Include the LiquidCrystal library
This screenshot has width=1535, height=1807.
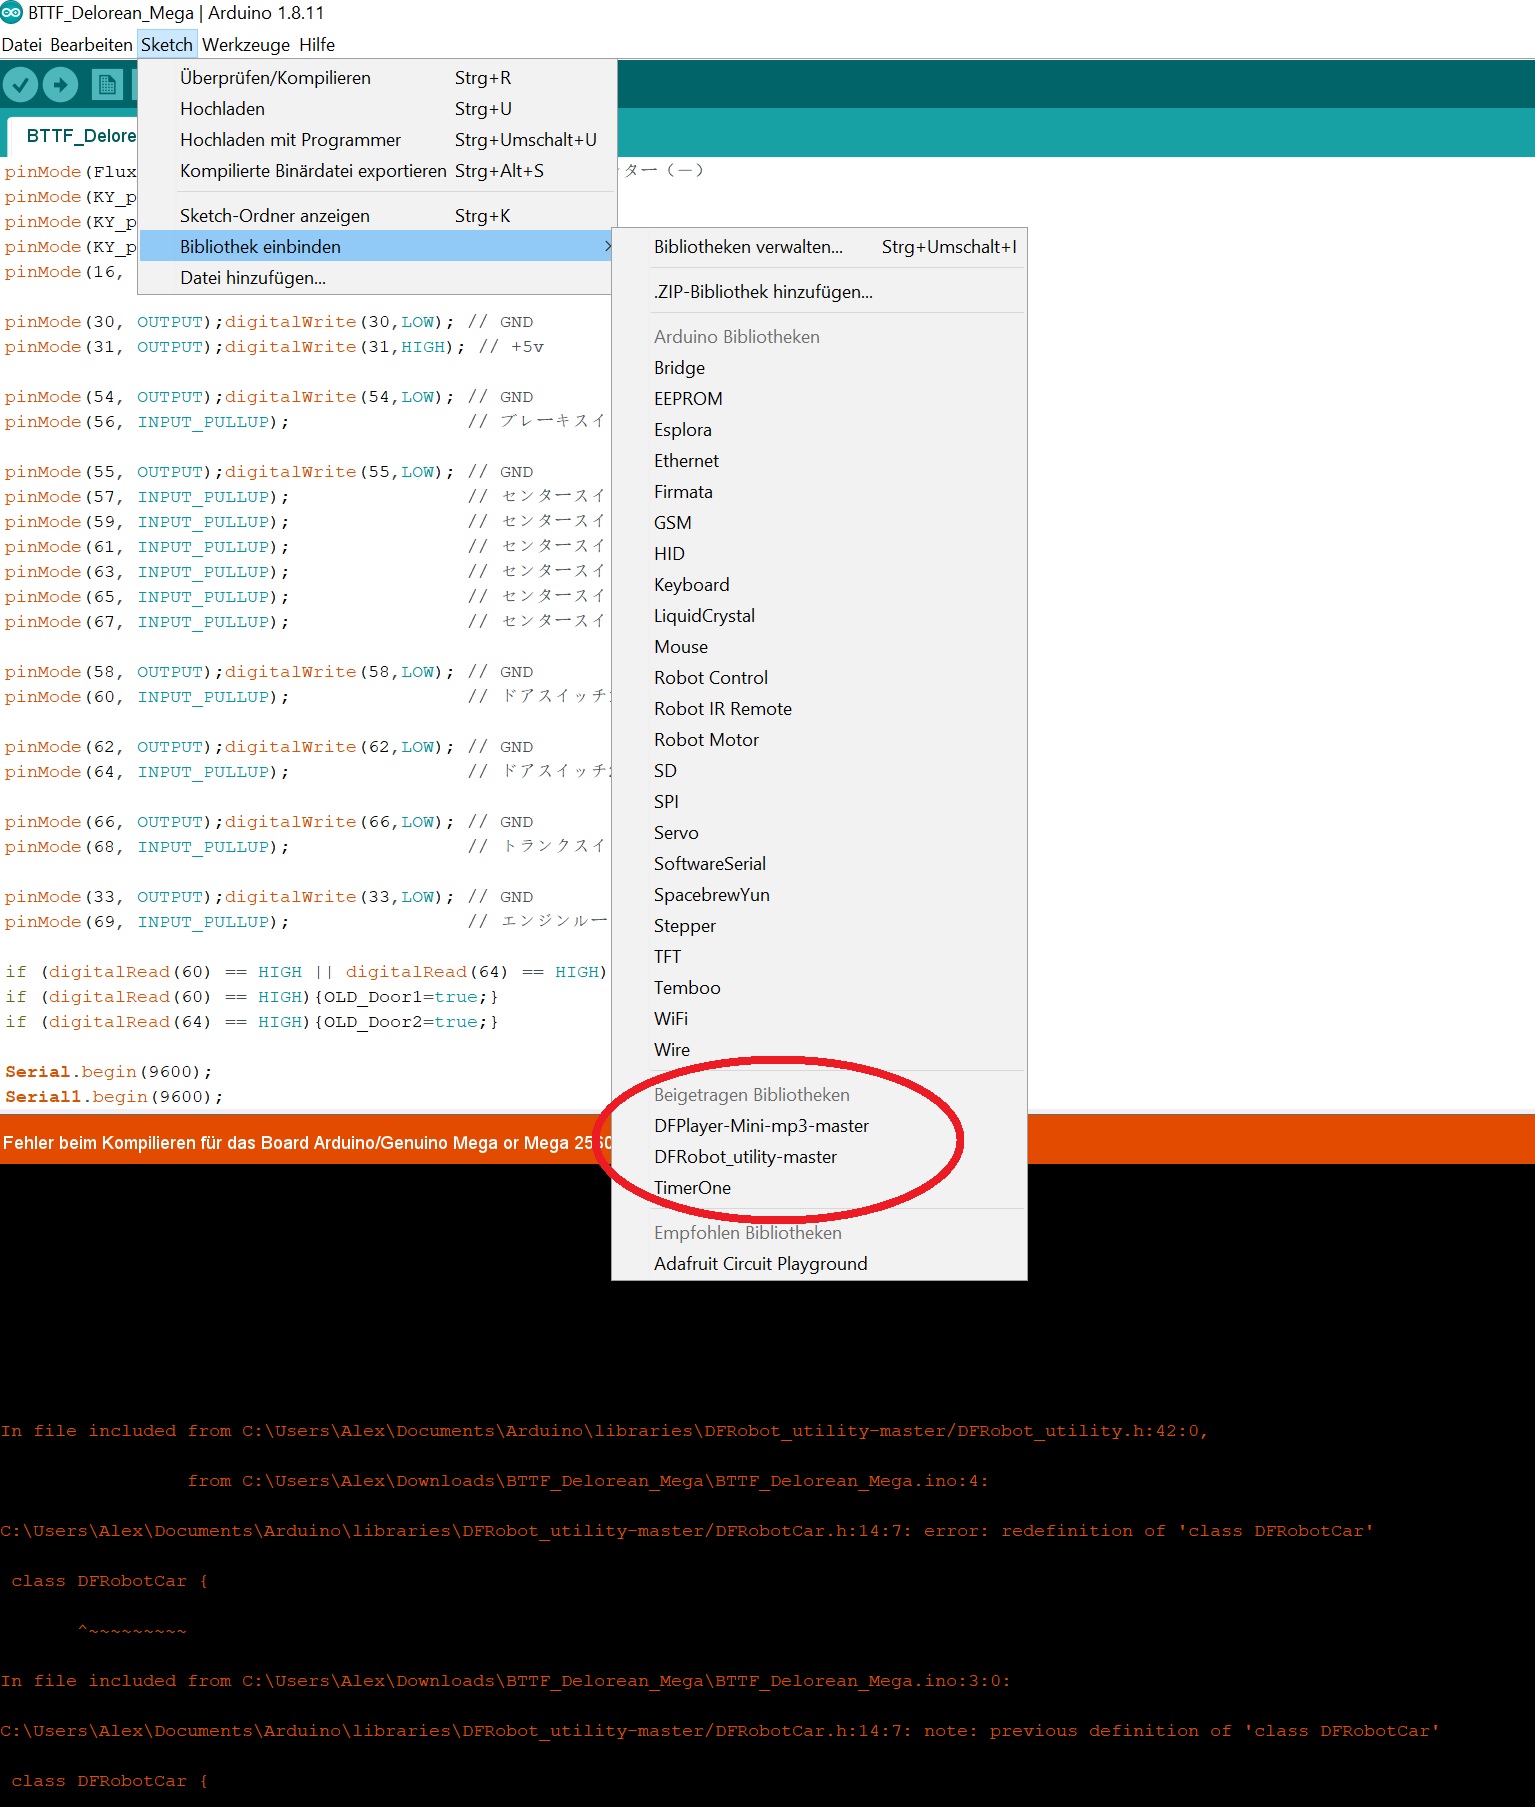point(819,616)
